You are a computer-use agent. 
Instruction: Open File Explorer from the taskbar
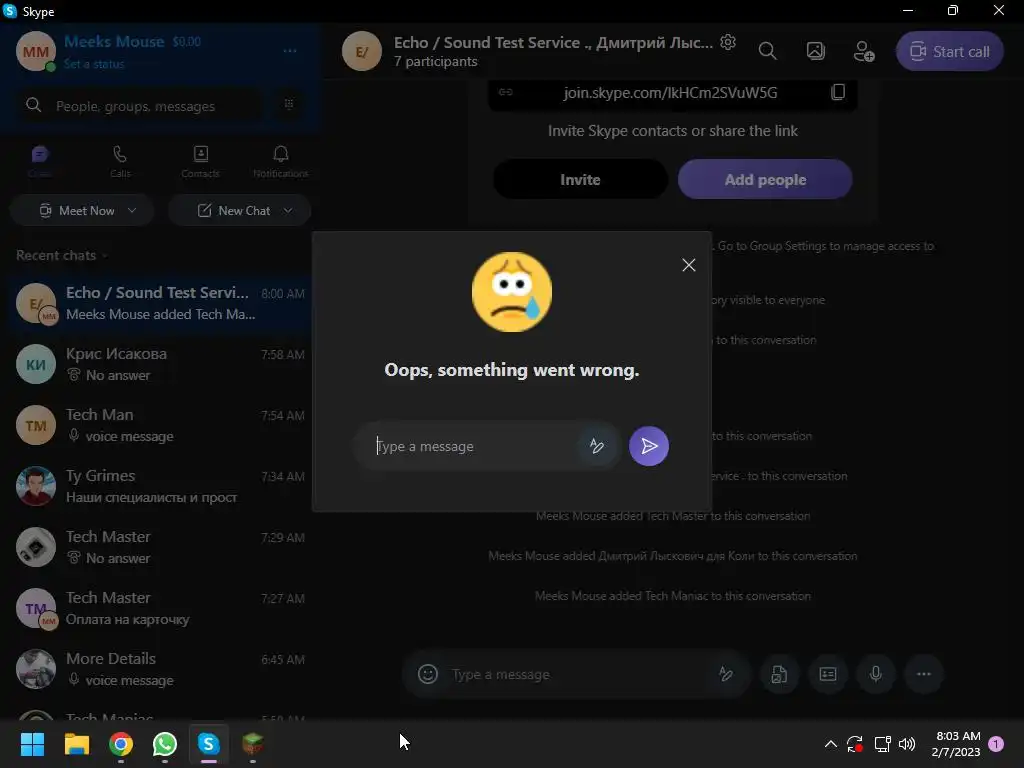(x=76, y=744)
